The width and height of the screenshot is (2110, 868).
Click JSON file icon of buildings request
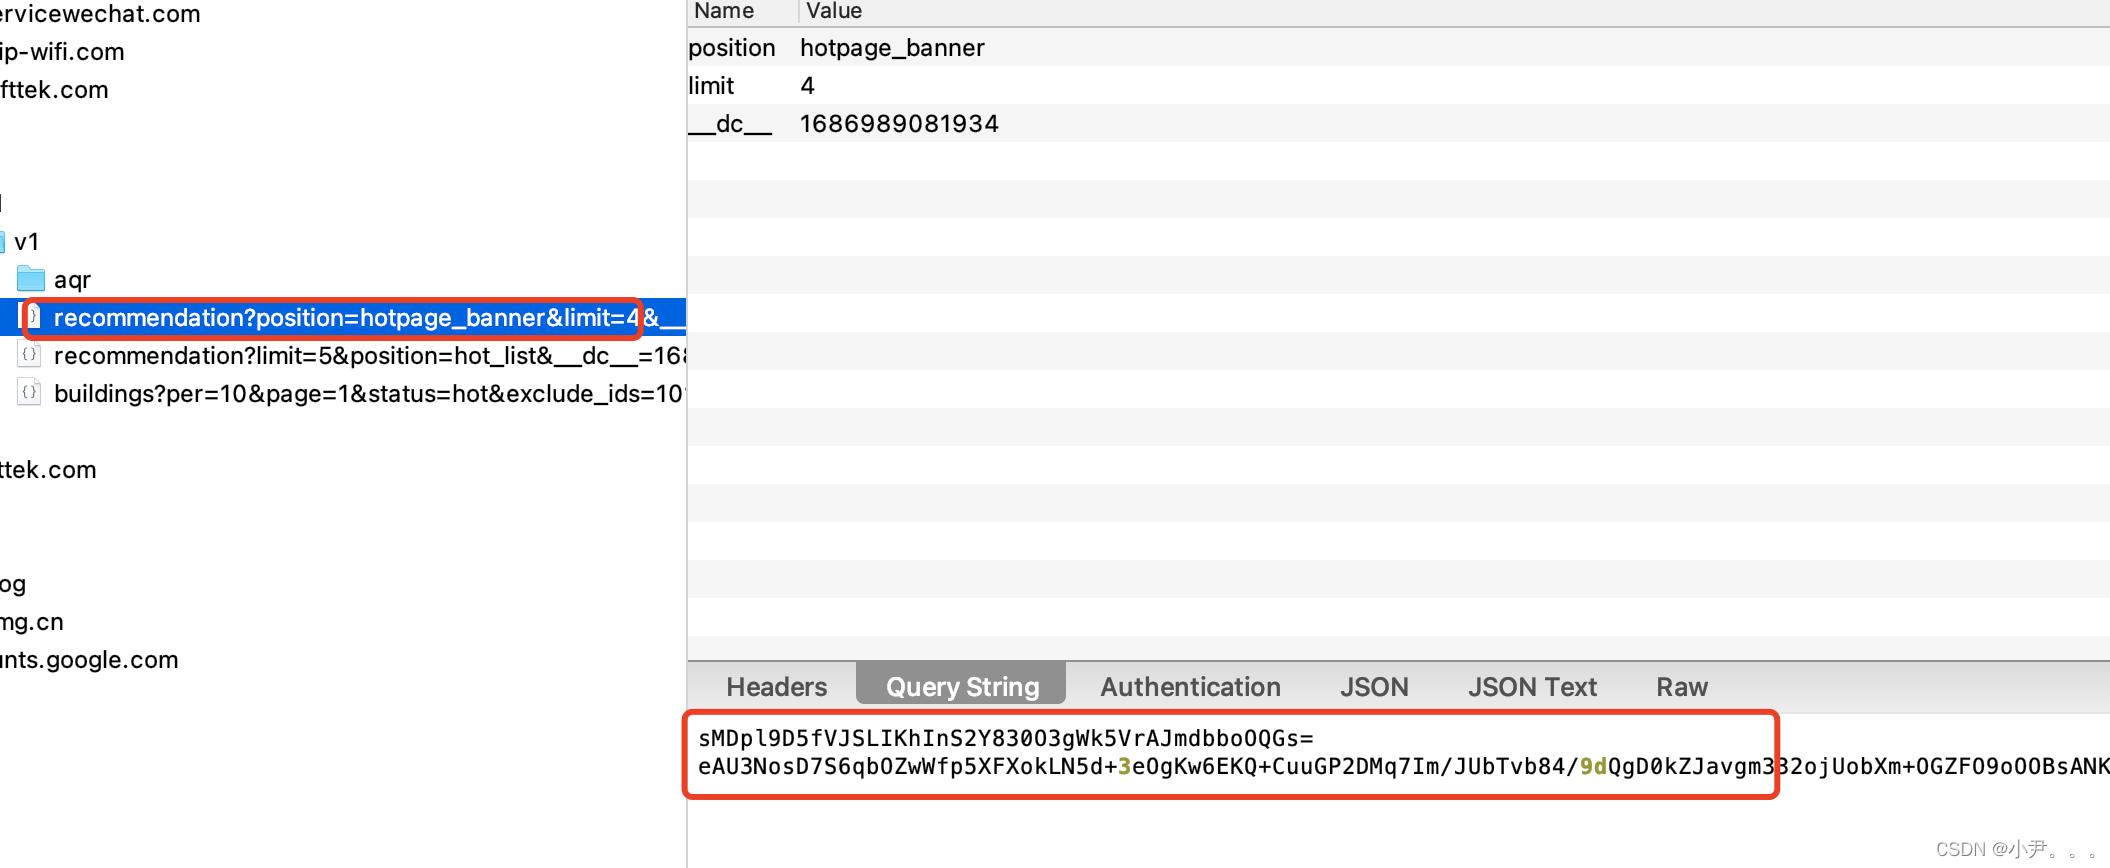[30, 393]
